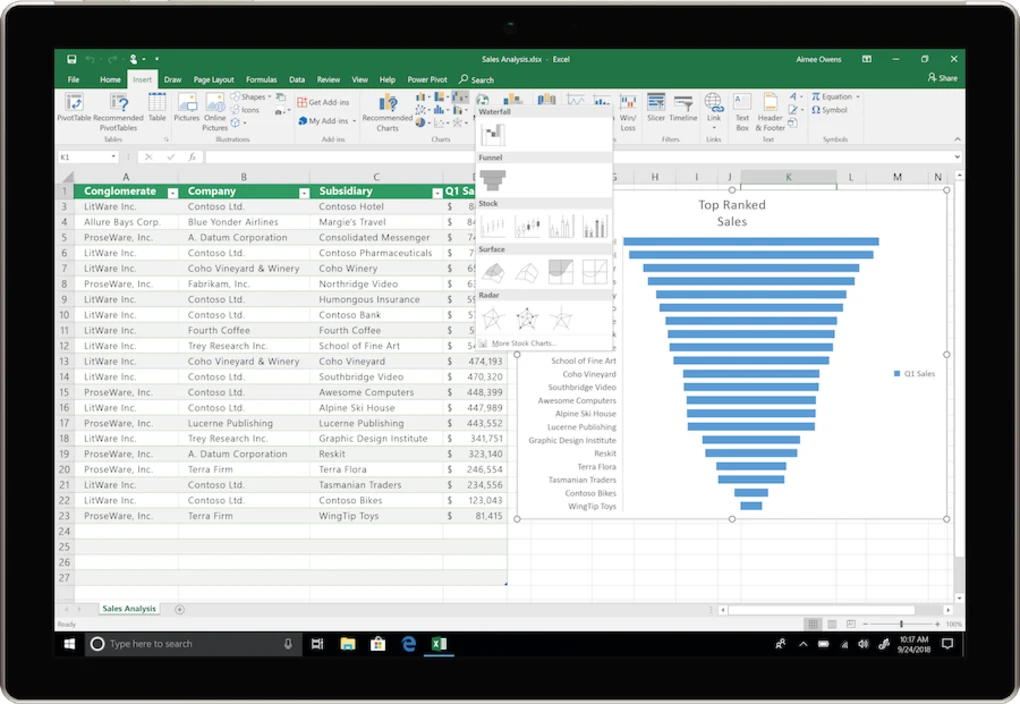Click the Slicer filter icon
Screen dimensions: 1020x704
click(656, 108)
